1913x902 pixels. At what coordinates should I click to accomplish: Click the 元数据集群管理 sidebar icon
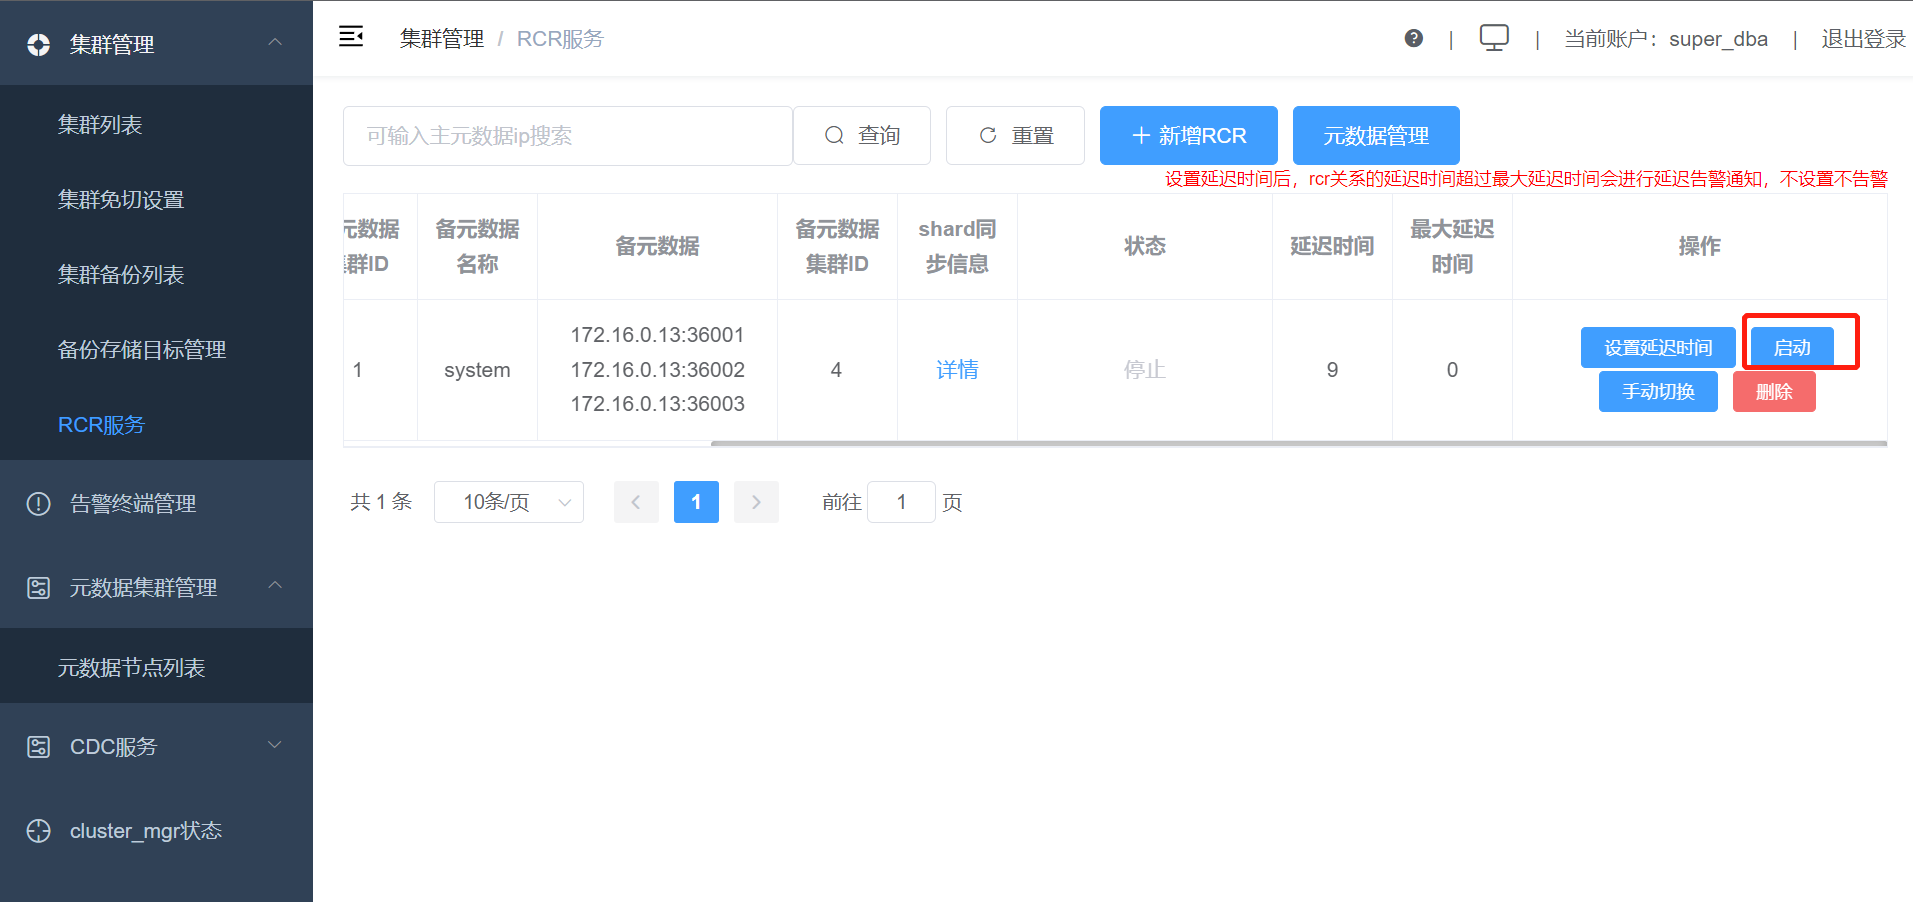[39, 587]
